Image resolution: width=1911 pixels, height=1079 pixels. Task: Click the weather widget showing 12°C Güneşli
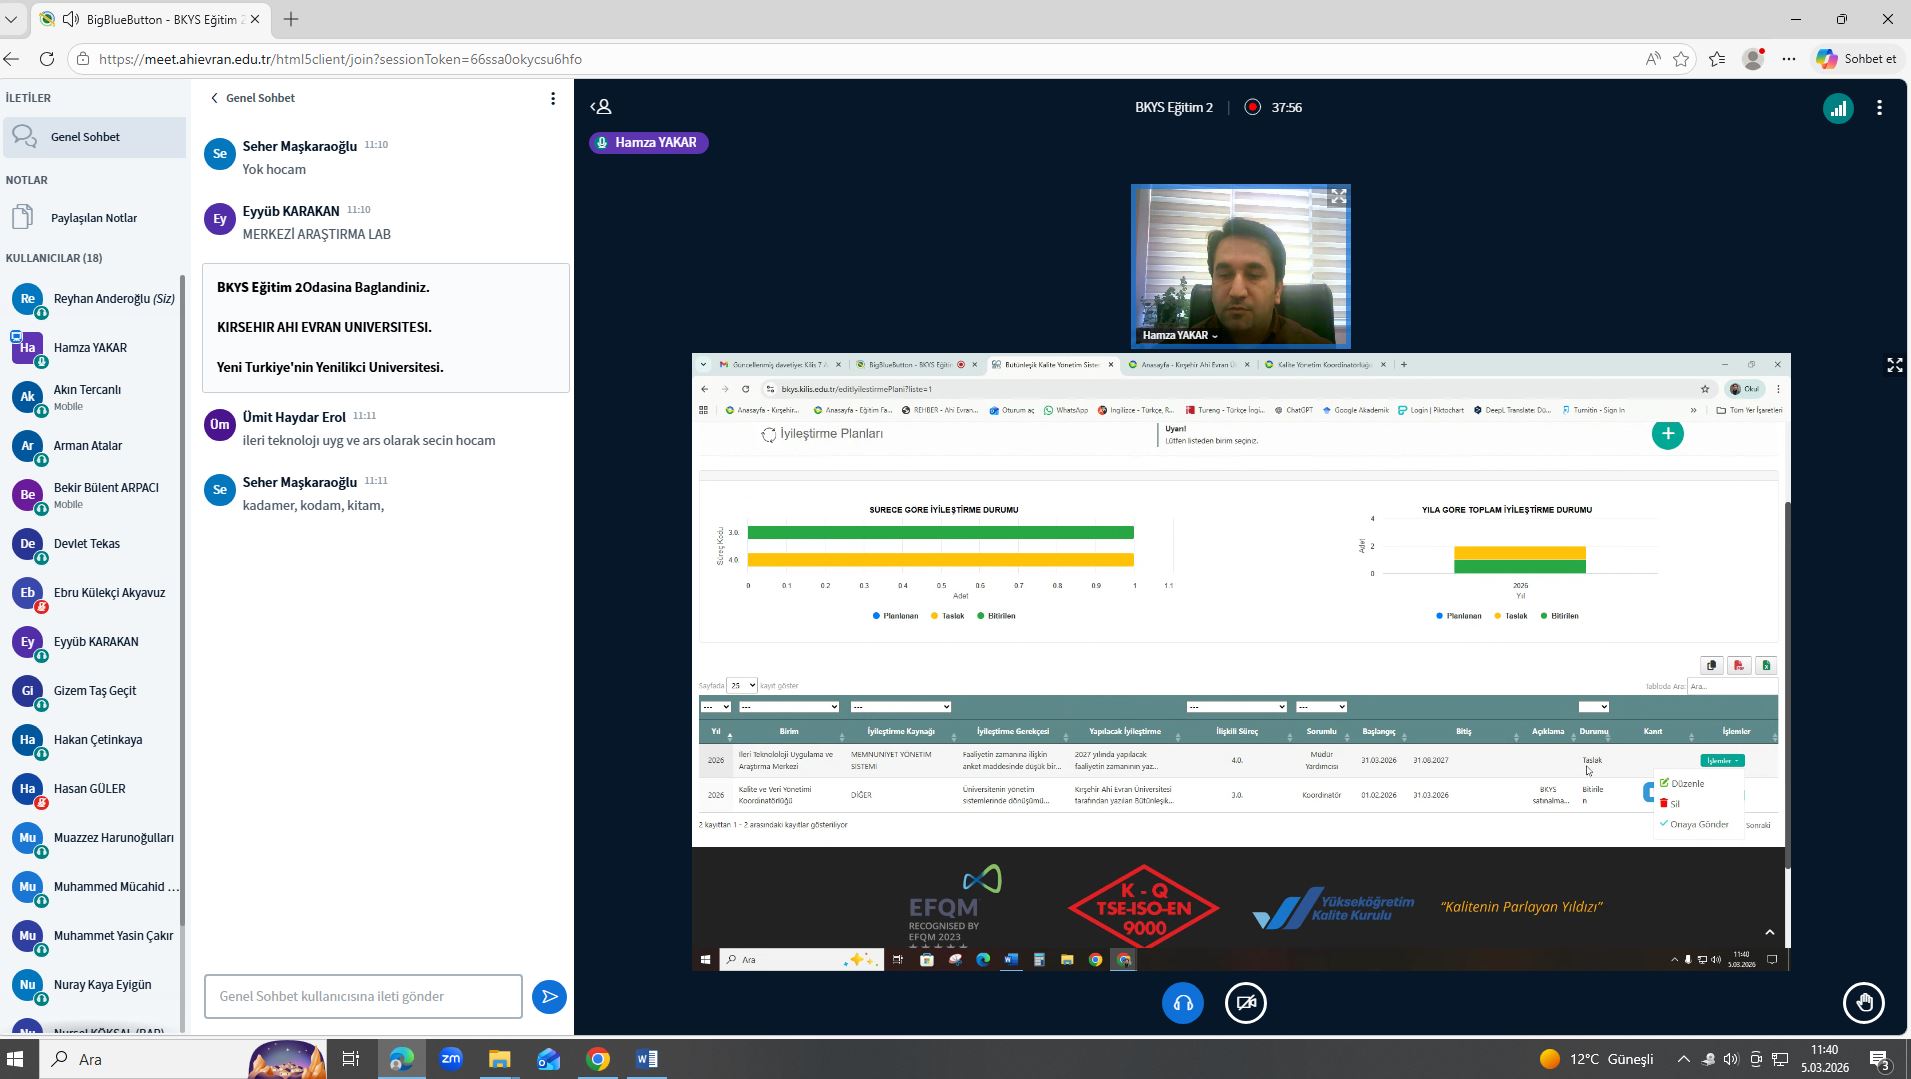pos(1596,1059)
